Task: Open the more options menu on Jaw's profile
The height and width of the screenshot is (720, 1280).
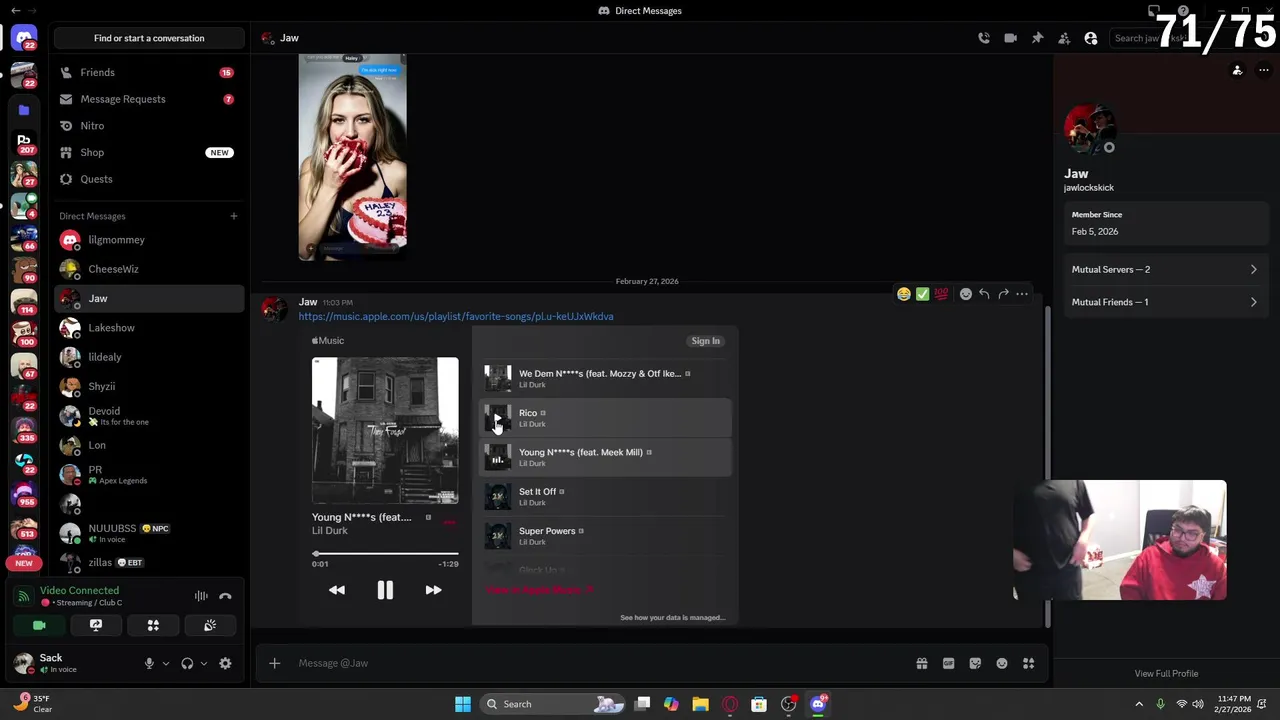Action: coord(1264,70)
